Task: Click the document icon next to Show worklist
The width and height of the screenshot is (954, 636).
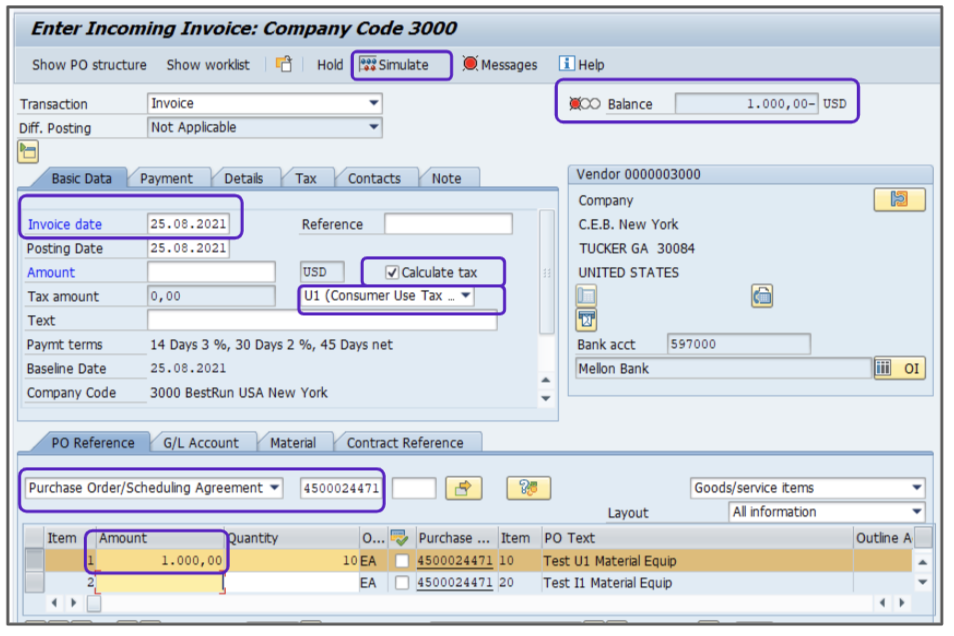Action: pyautogui.click(x=284, y=65)
